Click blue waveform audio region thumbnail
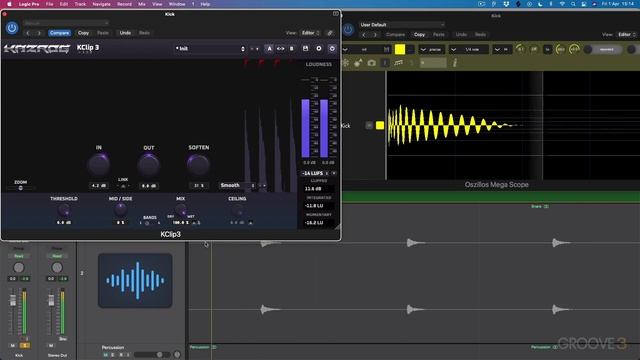The image size is (640, 360). (x=135, y=280)
